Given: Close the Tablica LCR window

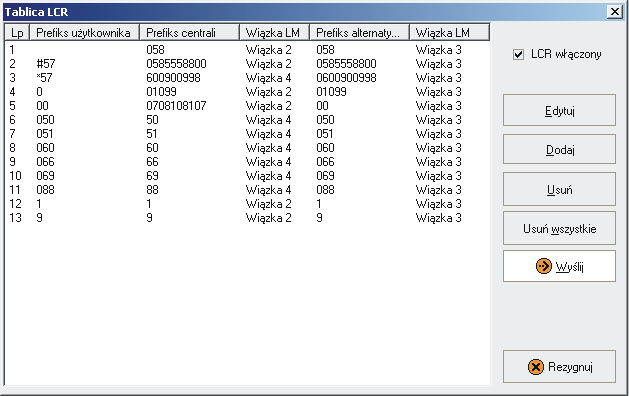Looking at the screenshot, I should (x=615, y=12).
